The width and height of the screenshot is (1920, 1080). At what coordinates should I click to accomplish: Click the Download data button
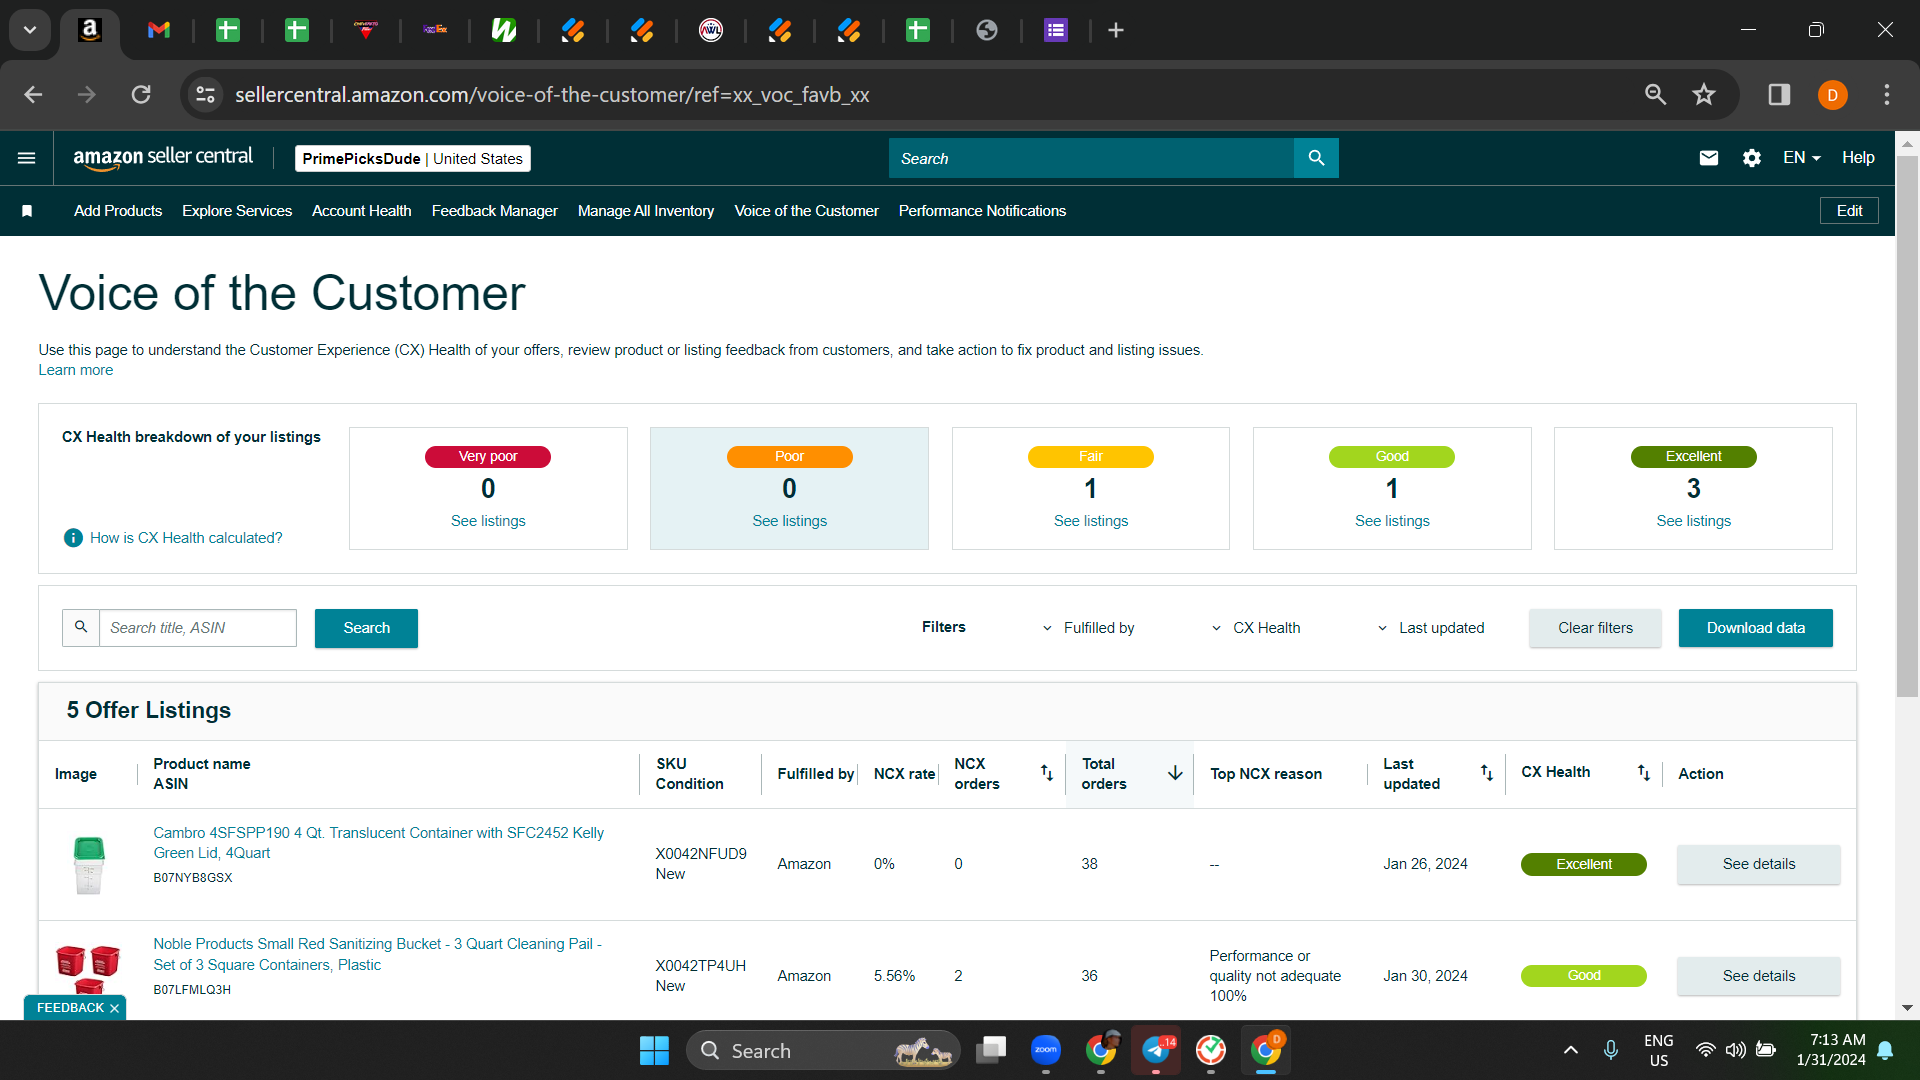1756,628
